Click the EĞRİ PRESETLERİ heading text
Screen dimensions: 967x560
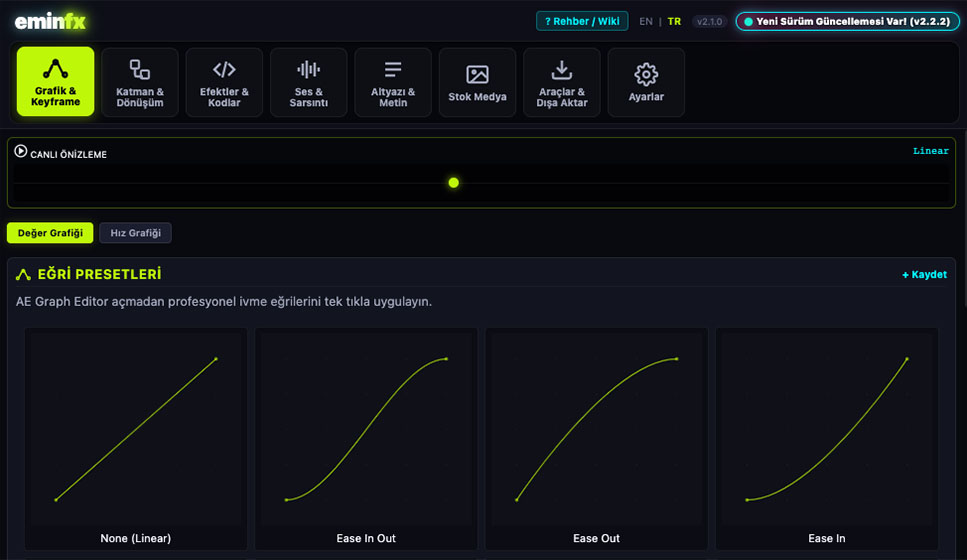click(x=99, y=274)
